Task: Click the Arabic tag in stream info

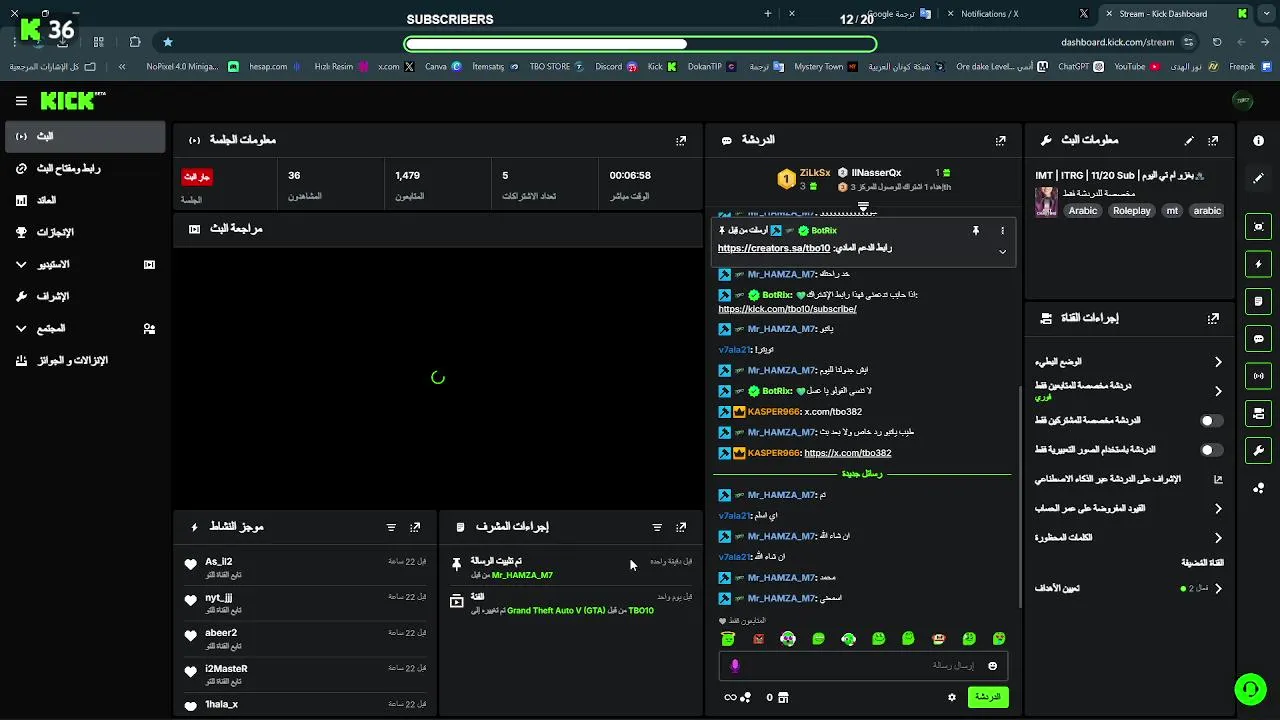Action: click(1083, 211)
